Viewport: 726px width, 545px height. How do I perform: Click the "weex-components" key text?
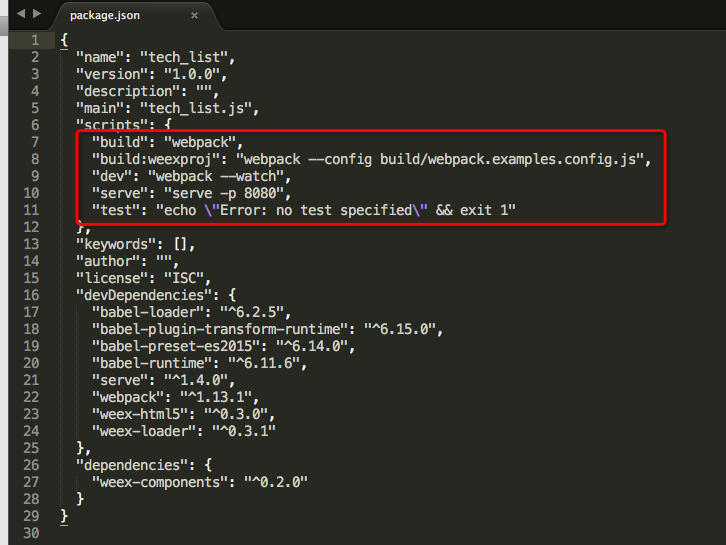click(160, 482)
